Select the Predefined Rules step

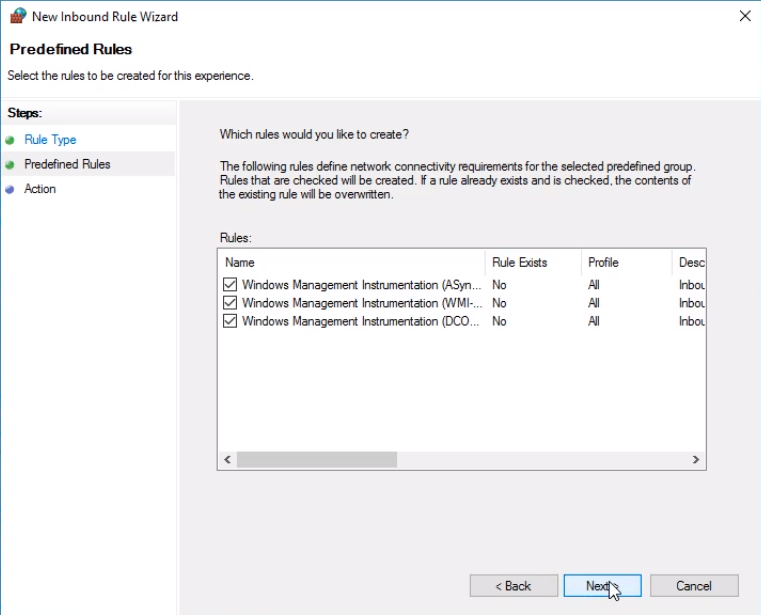coord(67,164)
